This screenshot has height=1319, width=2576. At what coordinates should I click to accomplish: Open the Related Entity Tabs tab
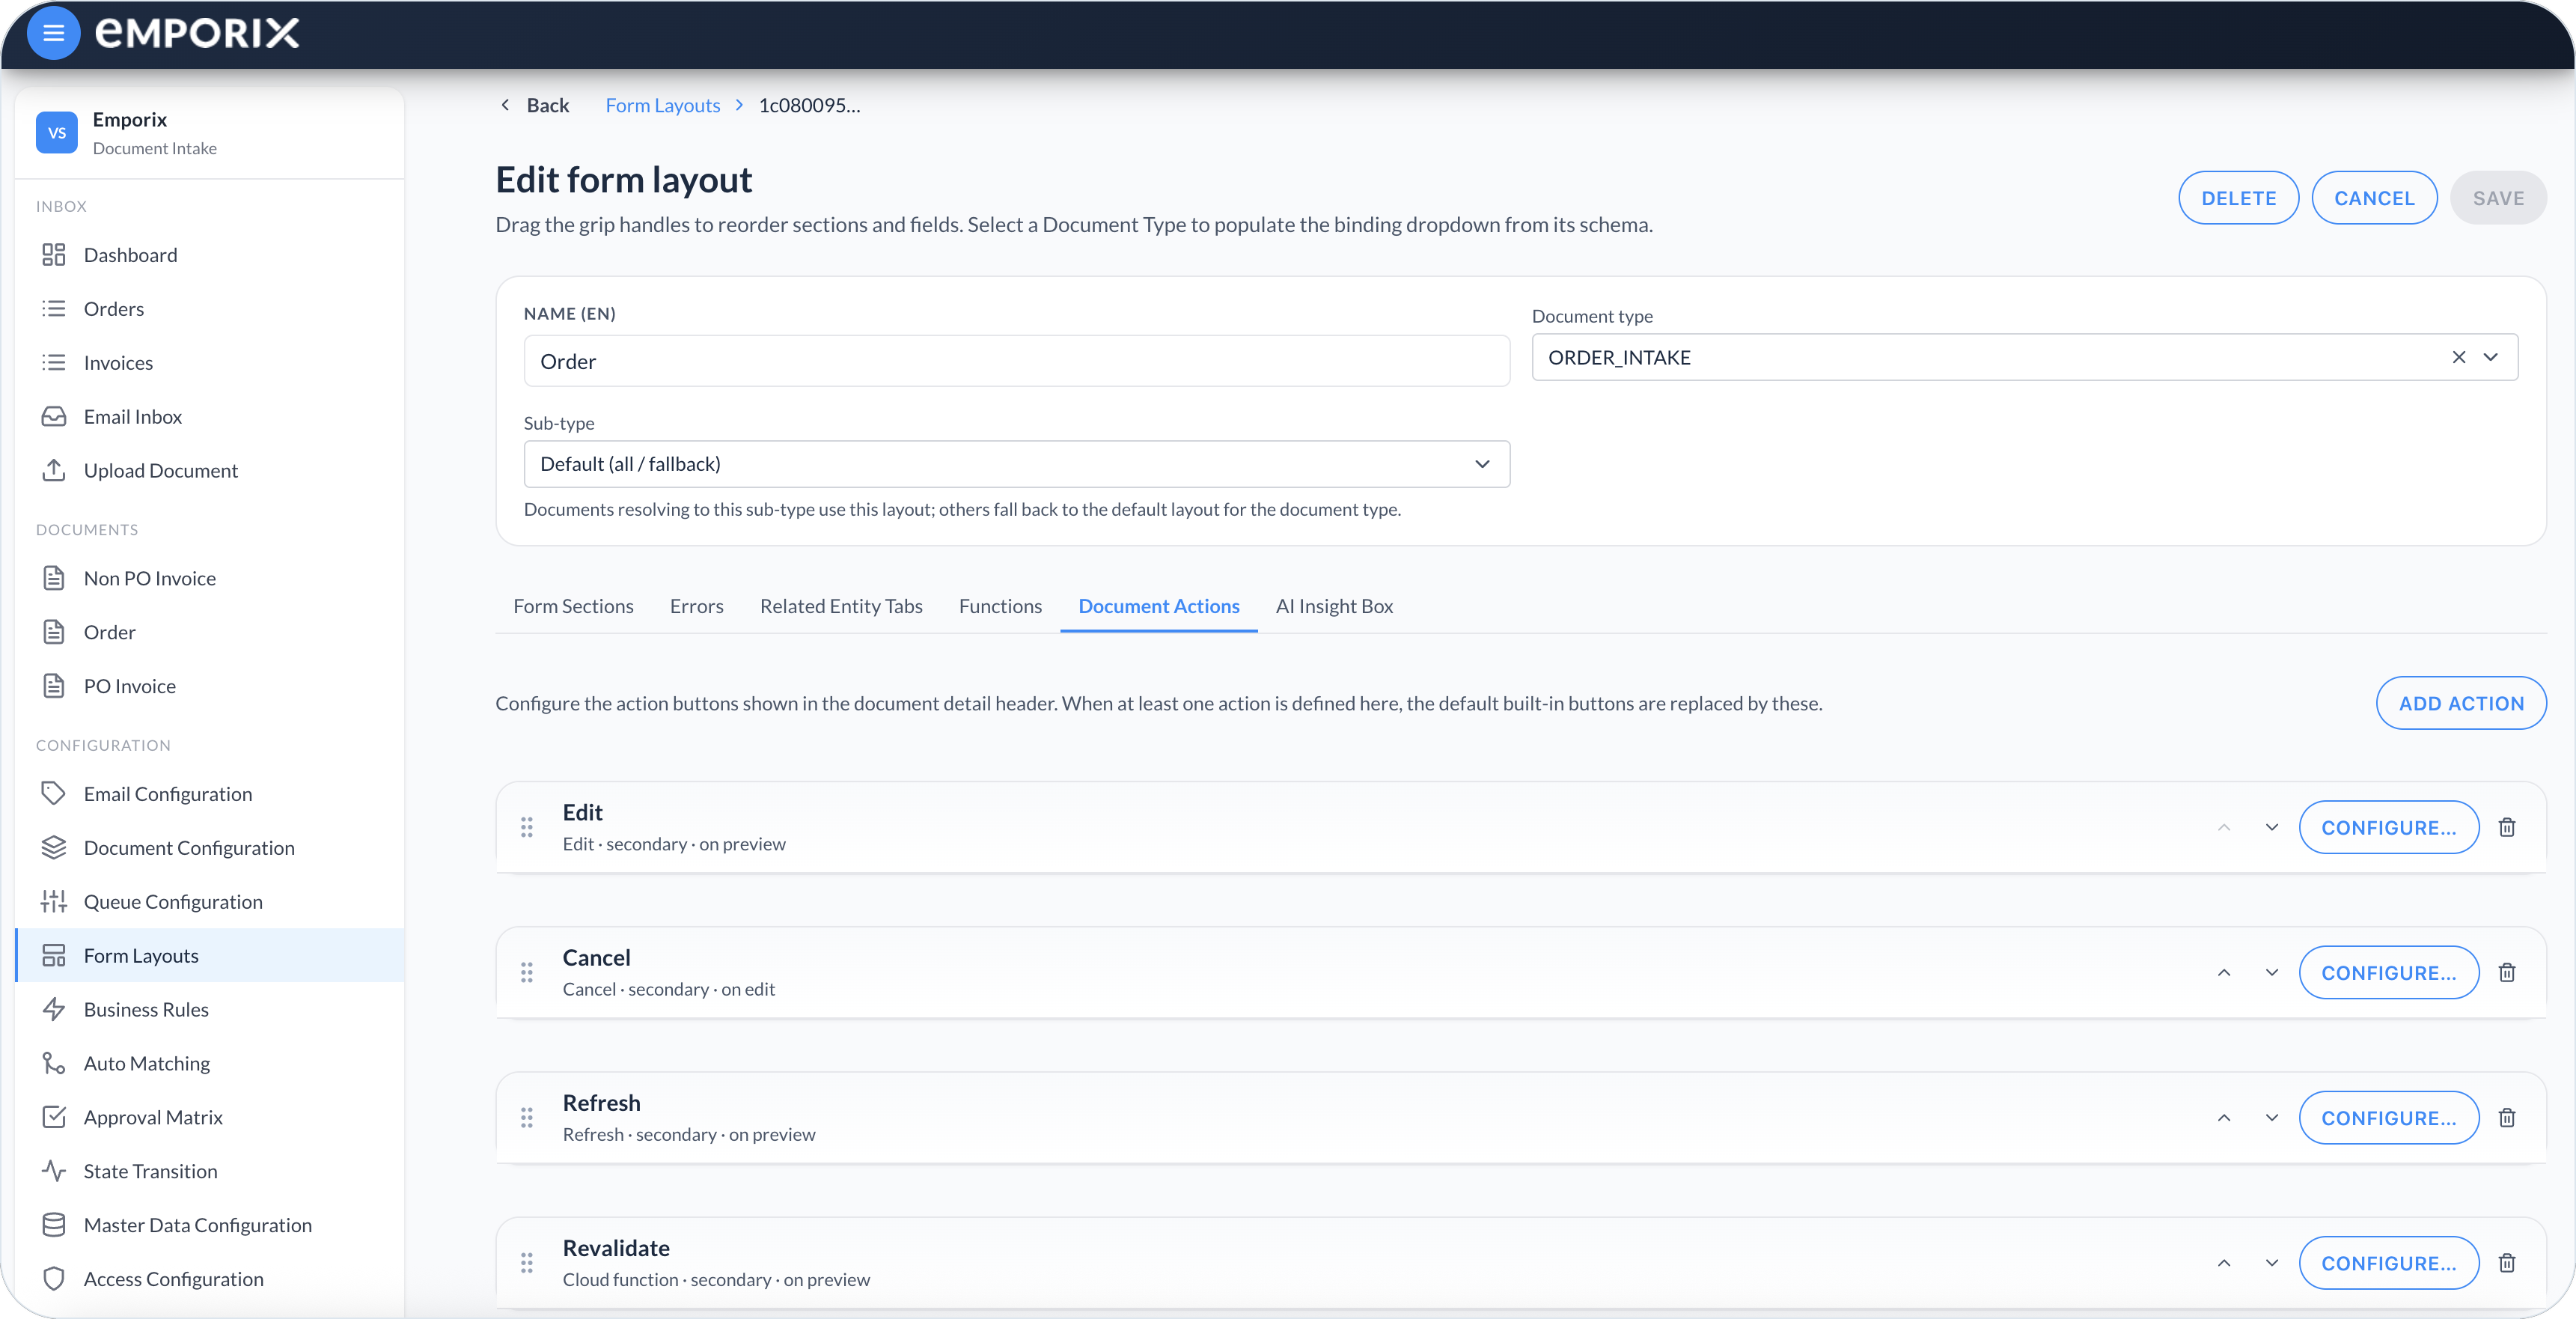tap(841, 606)
